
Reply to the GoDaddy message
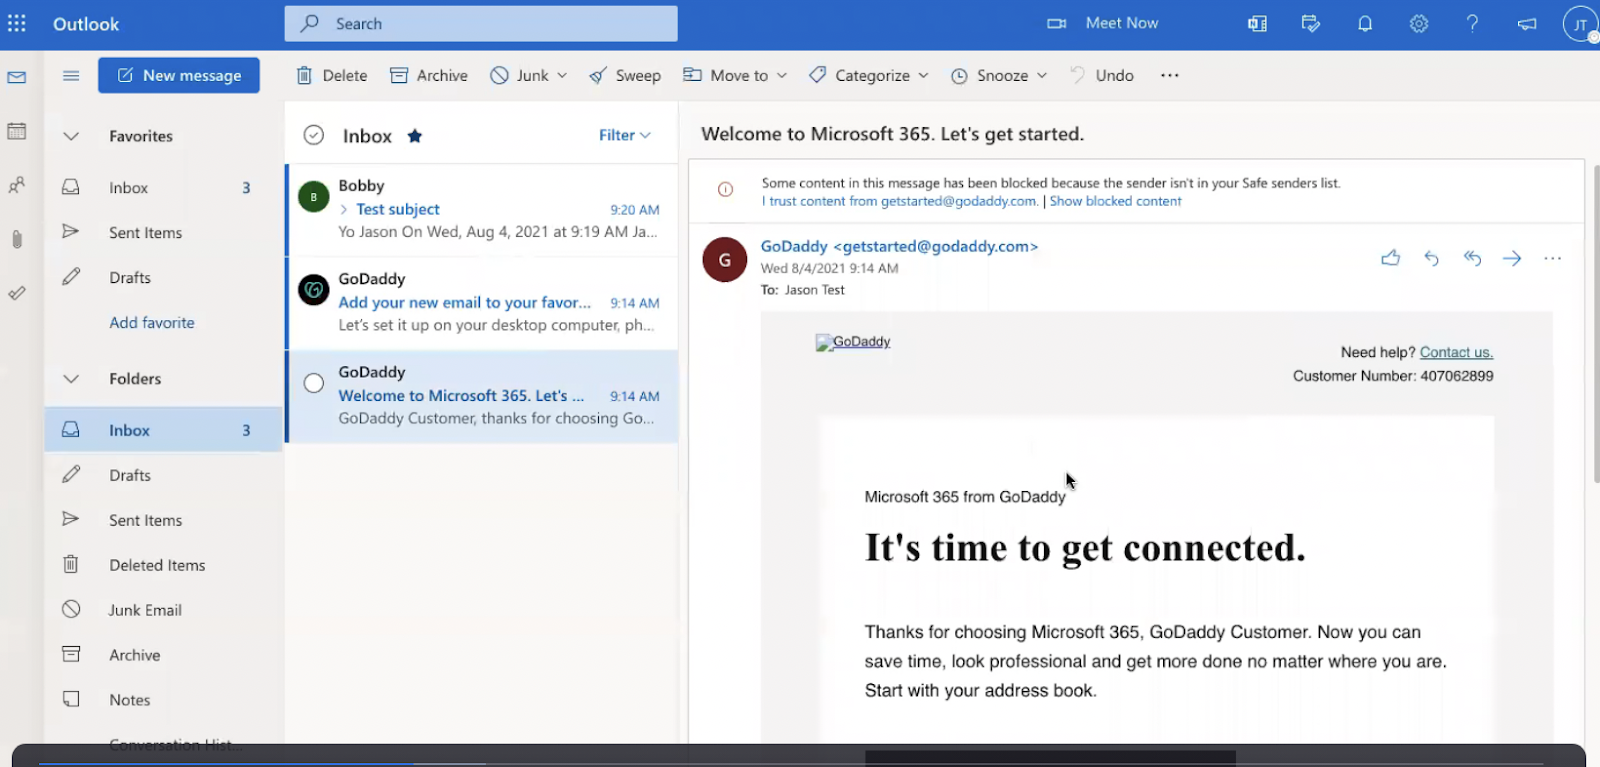coord(1432,258)
